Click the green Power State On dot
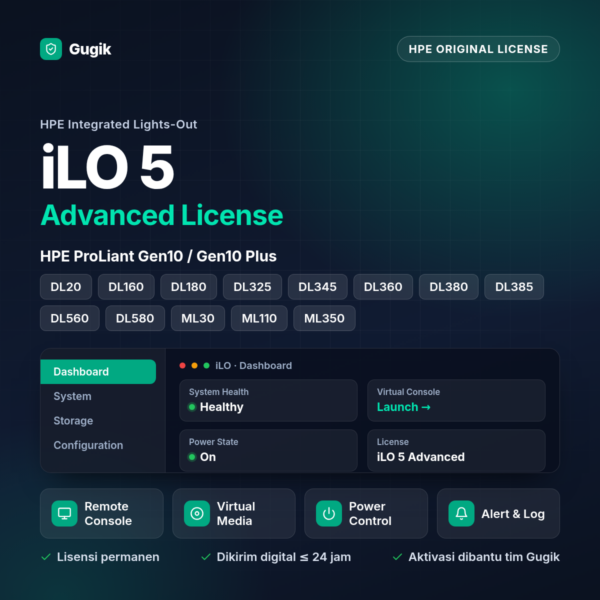This screenshot has width=600, height=600. click(192, 457)
